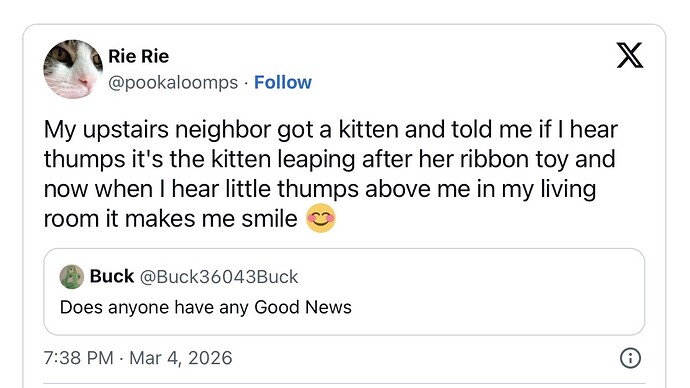
Task: Visit the @pookaloomps handle link
Action: click(173, 83)
